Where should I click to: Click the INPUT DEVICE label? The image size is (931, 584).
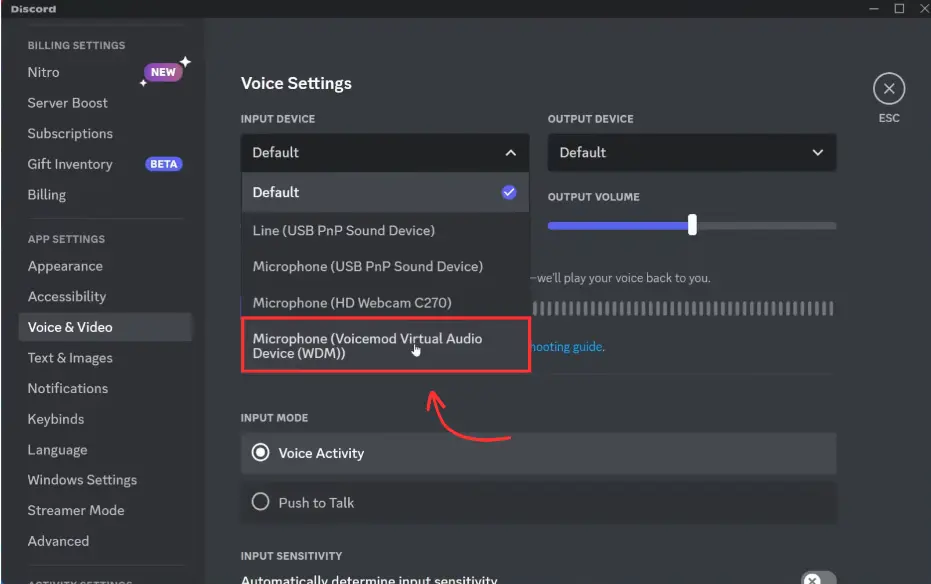click(278, 119)
